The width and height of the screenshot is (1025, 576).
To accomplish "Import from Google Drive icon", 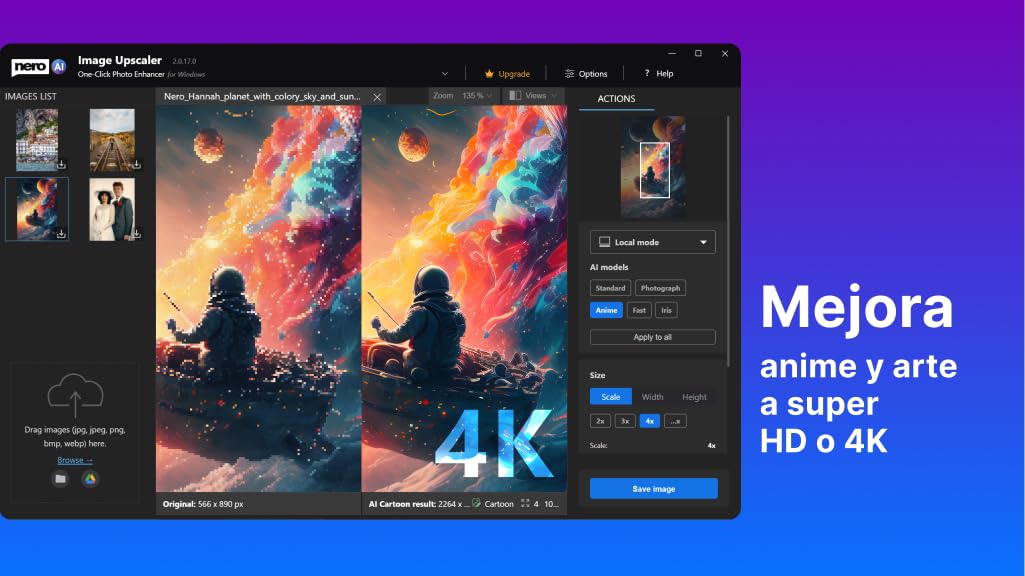I will point(90,479).
